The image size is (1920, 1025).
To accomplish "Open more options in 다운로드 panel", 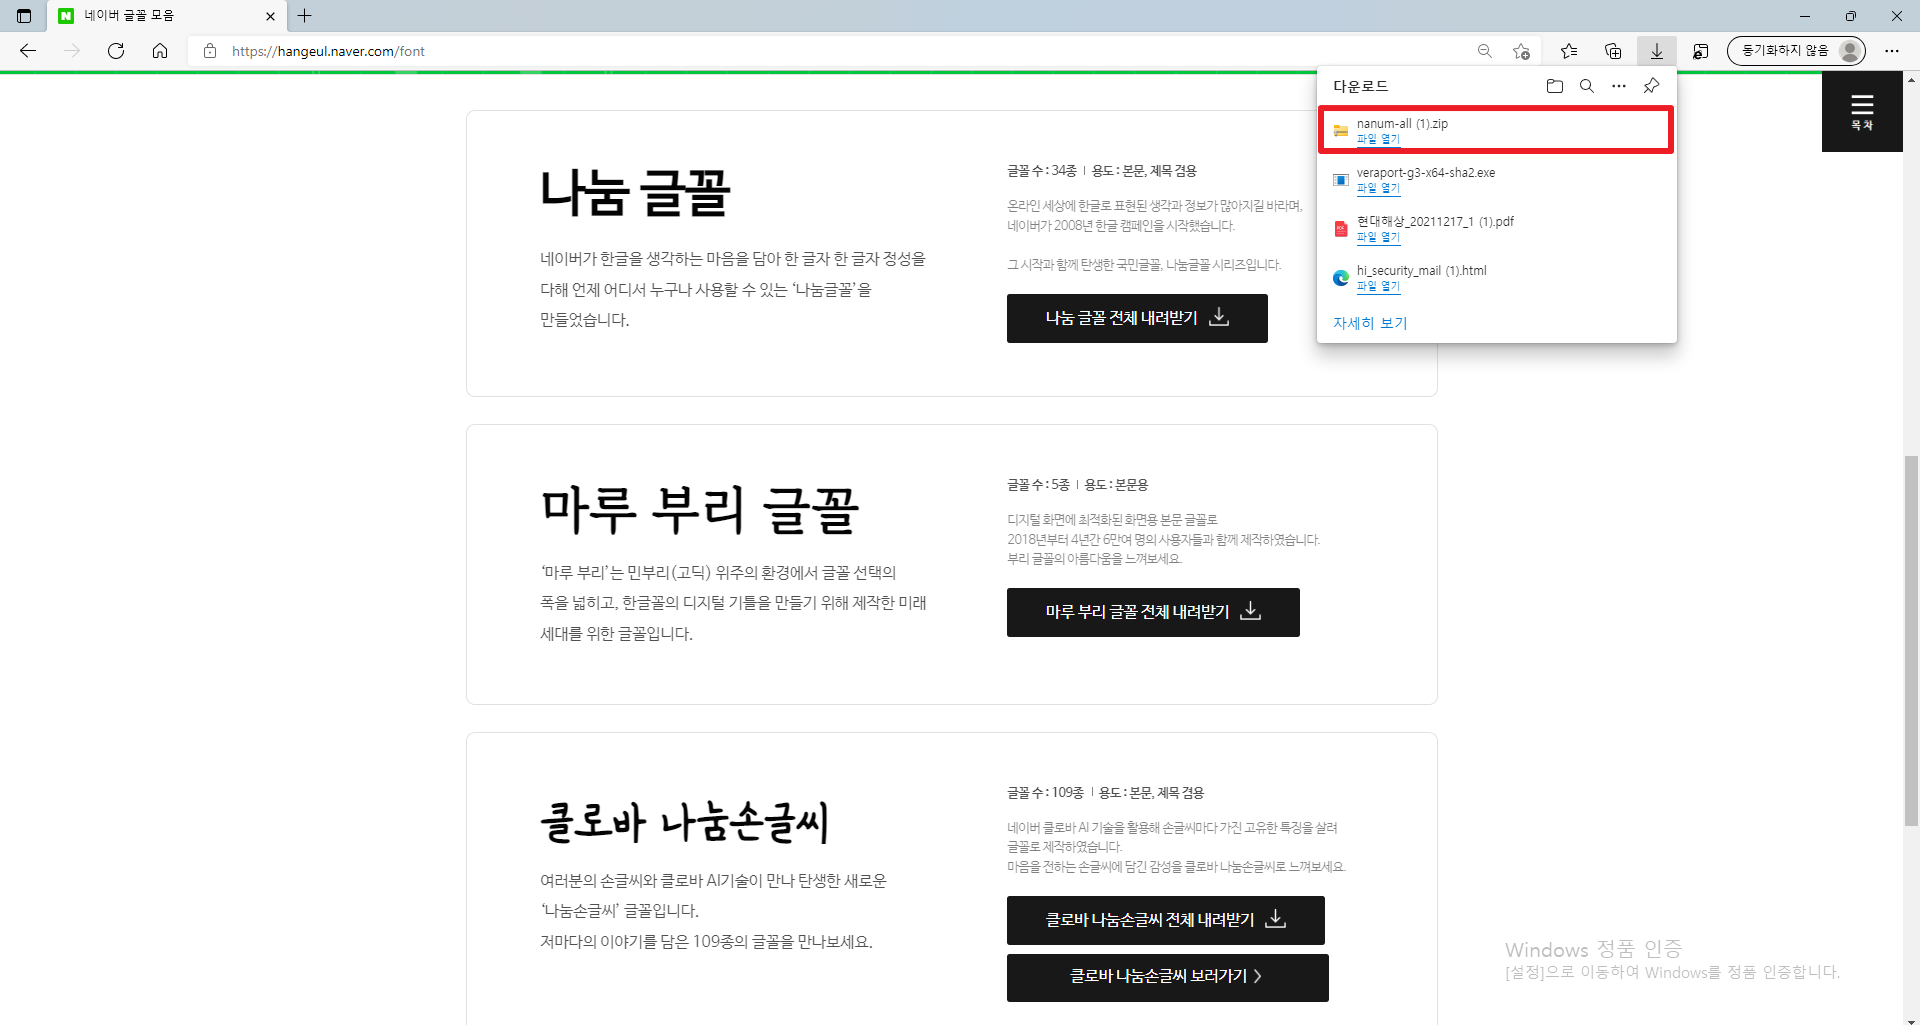I will [x=1619, y=86].
